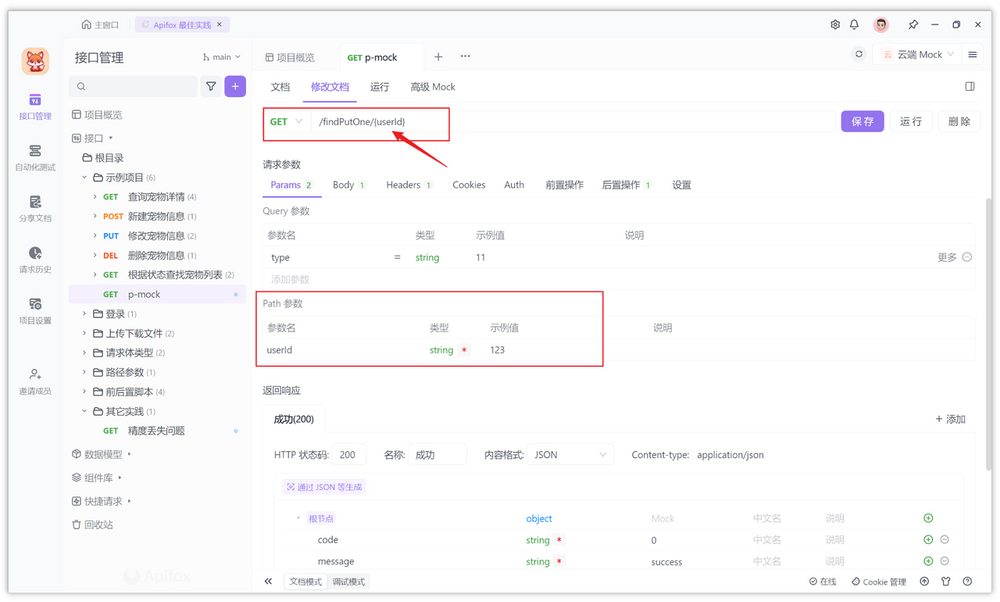Click the 保存 button
The image size is (1000, 602).
tap(862, 122)
